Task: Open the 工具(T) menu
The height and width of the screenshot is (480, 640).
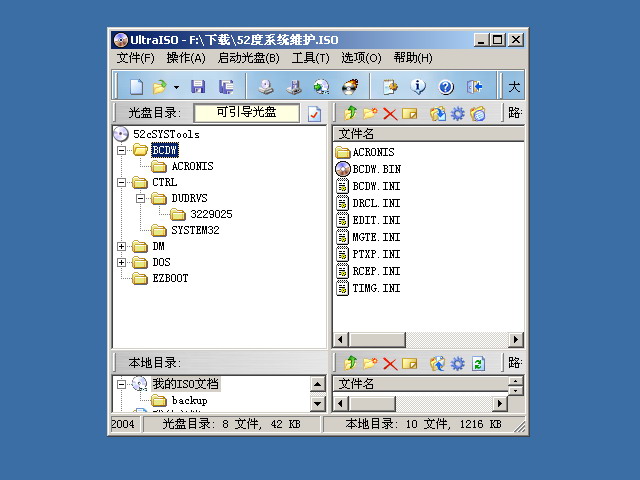Action: (311, 58)
